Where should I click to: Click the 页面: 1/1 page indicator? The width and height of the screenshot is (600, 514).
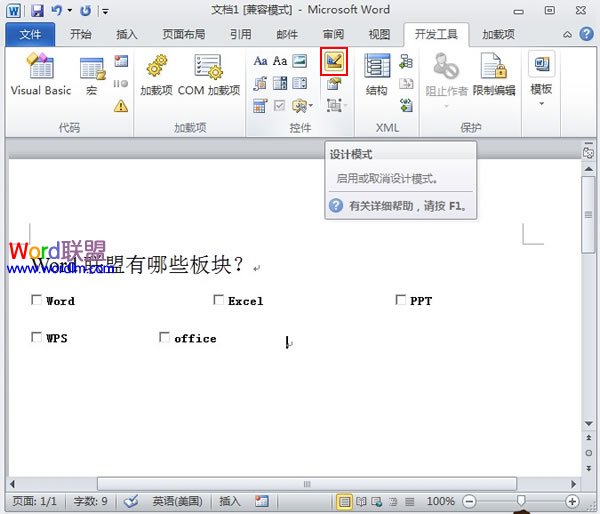pos(34,501)
